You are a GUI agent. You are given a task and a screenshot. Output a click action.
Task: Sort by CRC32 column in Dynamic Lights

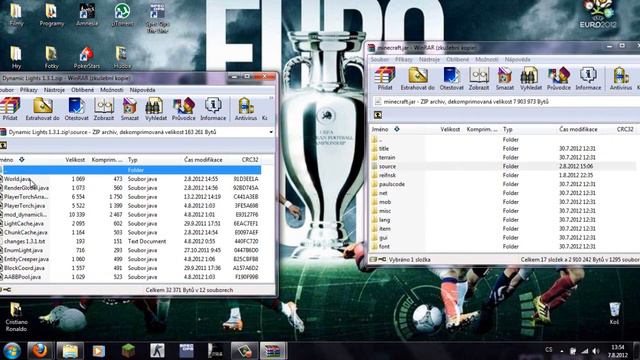click(249, 160)
